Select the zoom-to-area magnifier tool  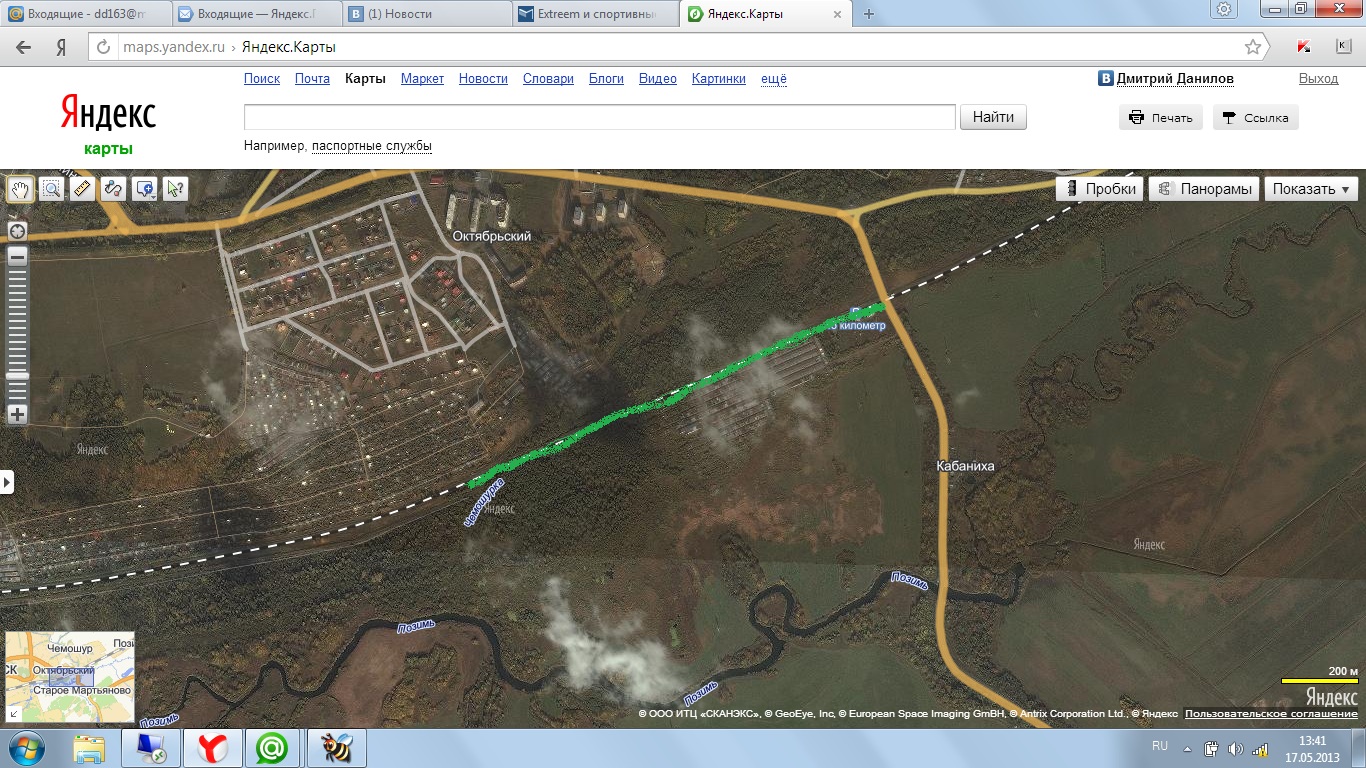pos(52,188)
